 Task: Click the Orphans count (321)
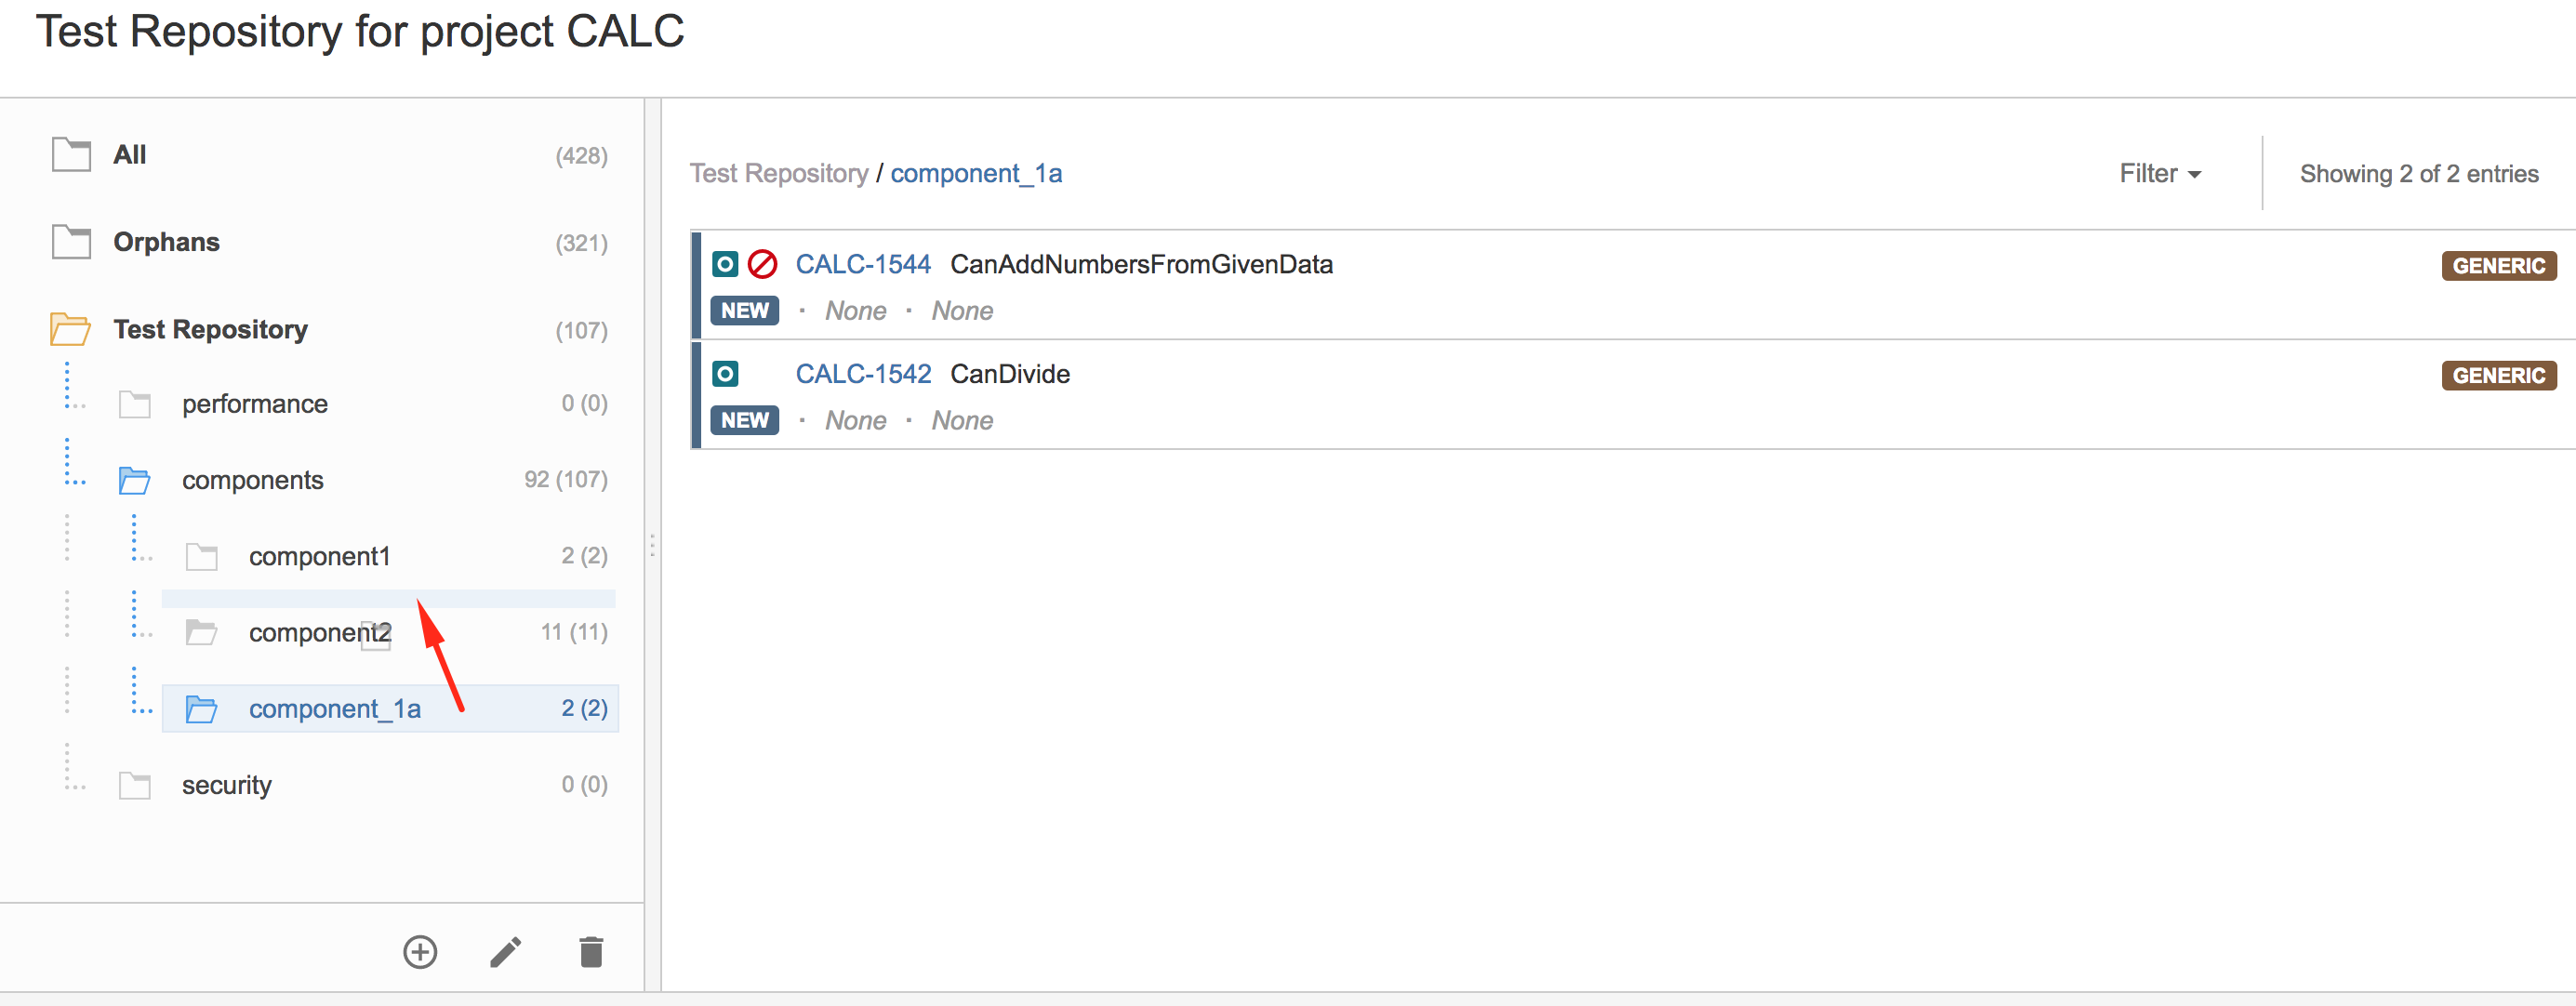click(x=582, y=243)
